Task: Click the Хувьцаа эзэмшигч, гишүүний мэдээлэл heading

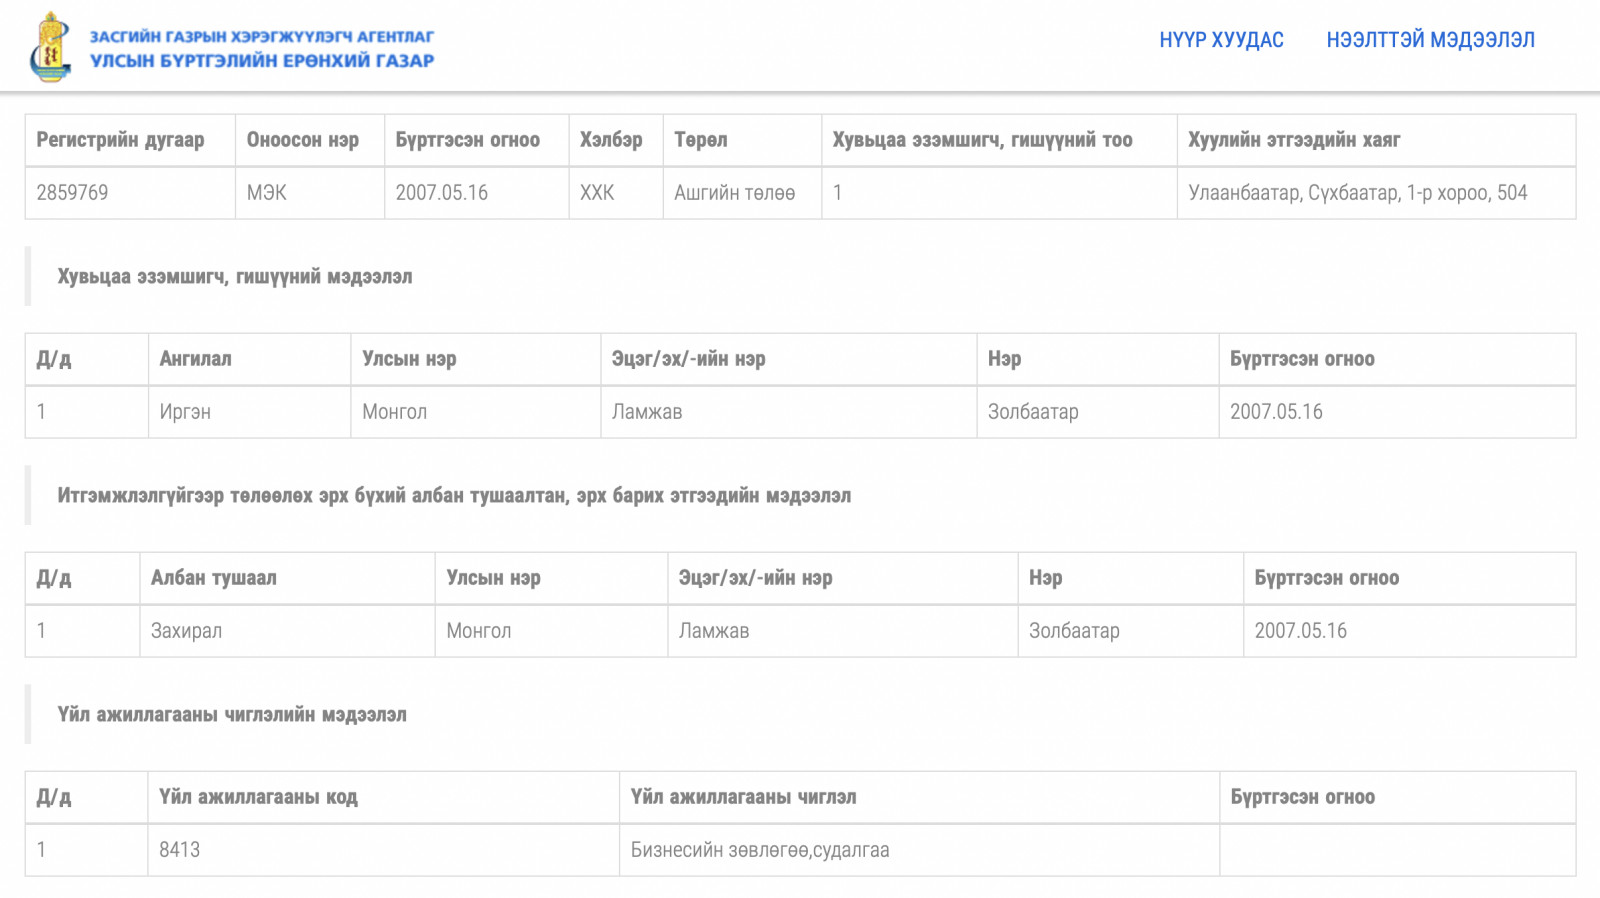Action: [234, 277]
